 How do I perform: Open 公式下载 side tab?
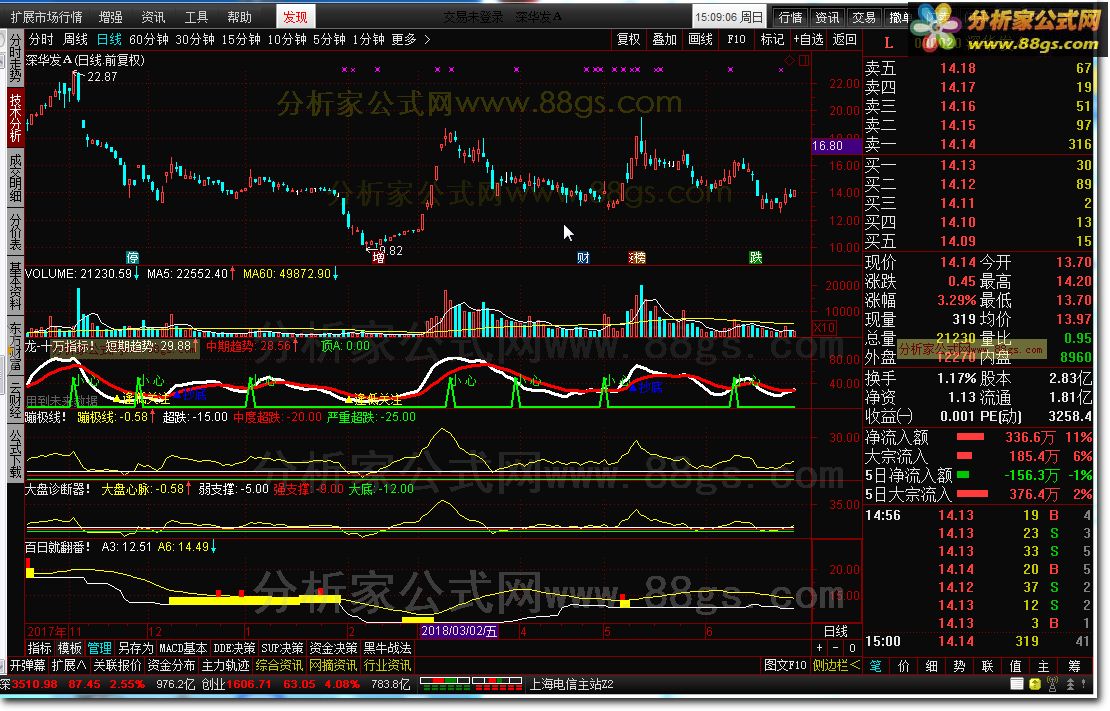pyautogui.click(x=15, y=453)
